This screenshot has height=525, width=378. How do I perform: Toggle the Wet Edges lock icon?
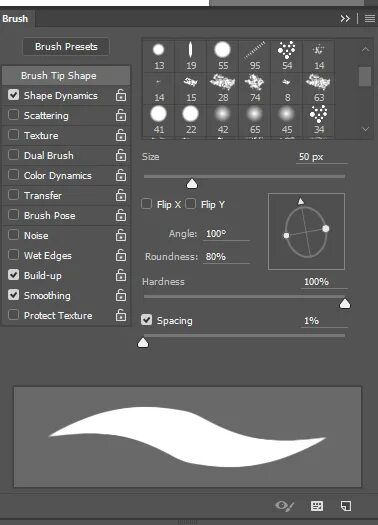click(121, 255)
